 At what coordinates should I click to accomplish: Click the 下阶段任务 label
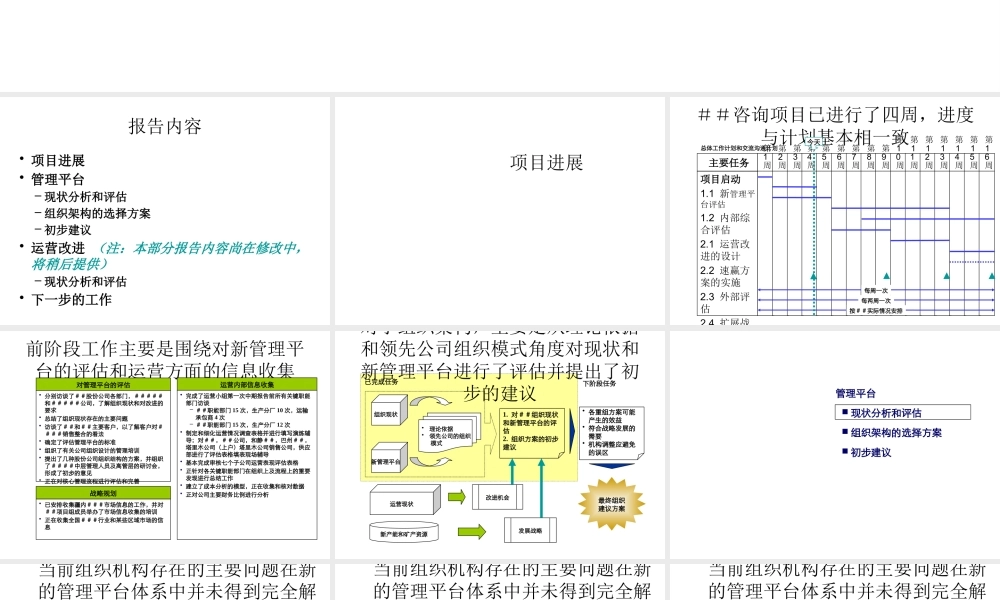coord(599,383)
